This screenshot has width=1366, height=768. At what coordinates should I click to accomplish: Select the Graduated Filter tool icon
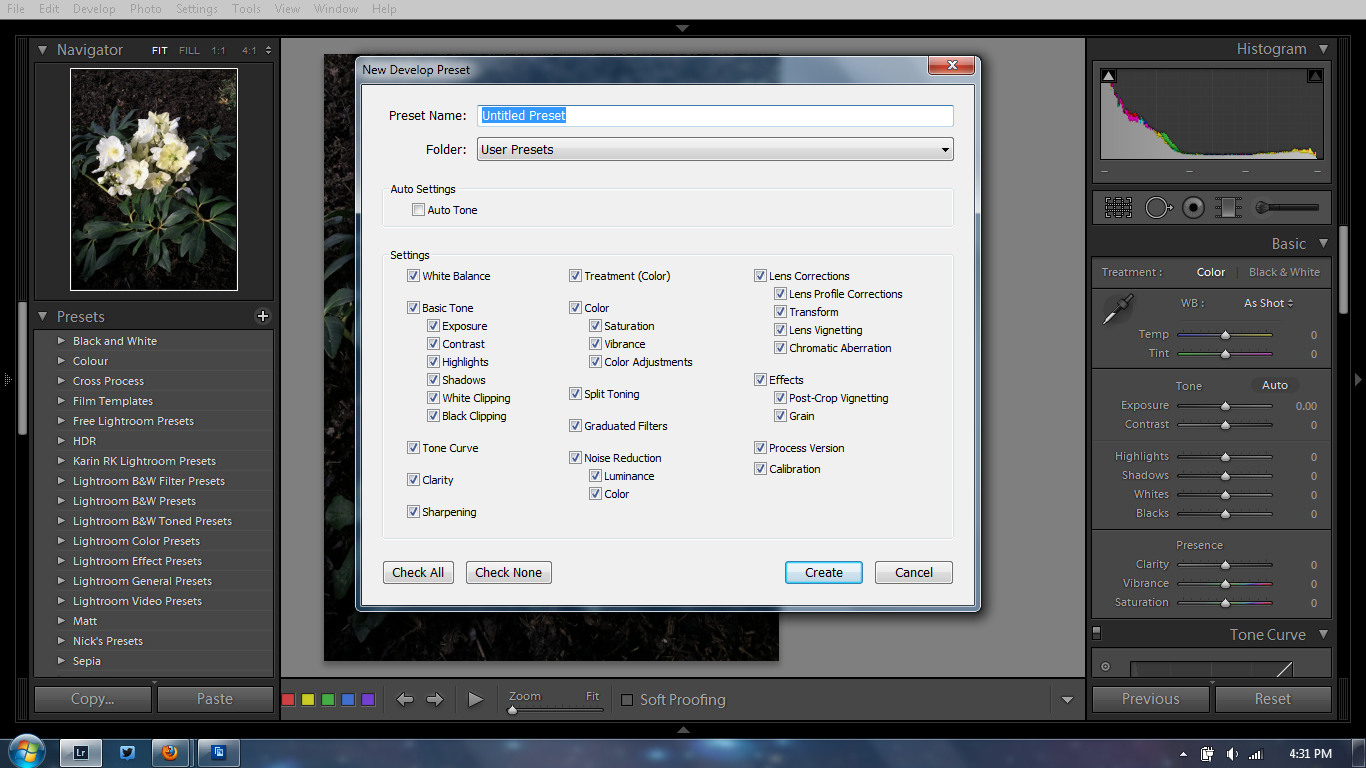(x=1228, y=207)
